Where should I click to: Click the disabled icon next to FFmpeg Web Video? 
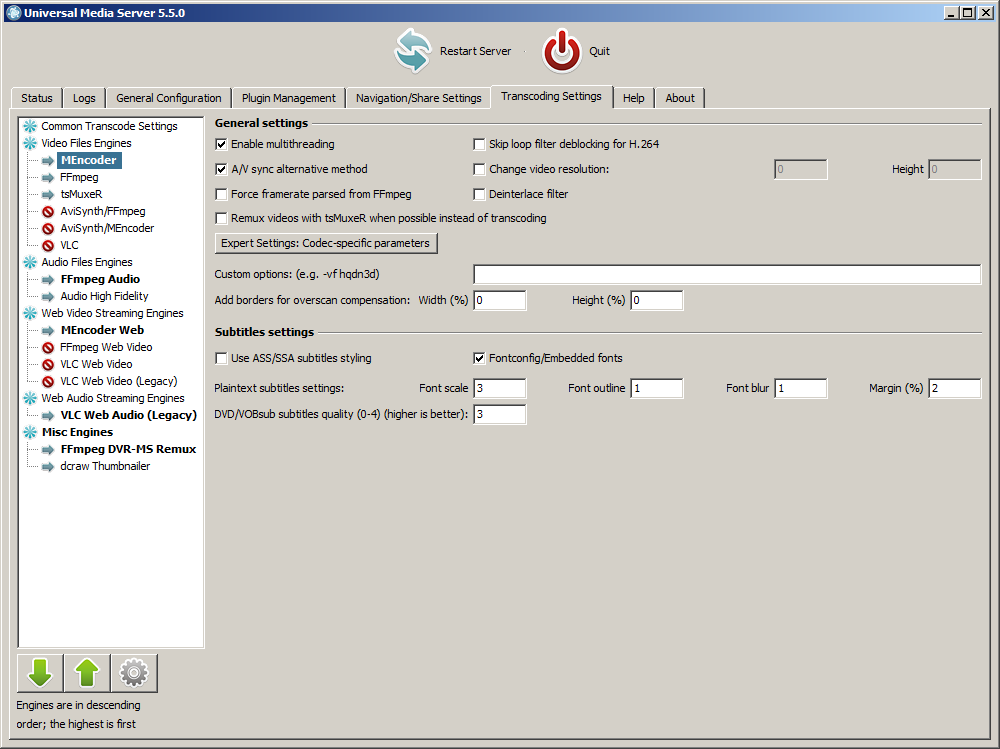(x=48, y=347)
